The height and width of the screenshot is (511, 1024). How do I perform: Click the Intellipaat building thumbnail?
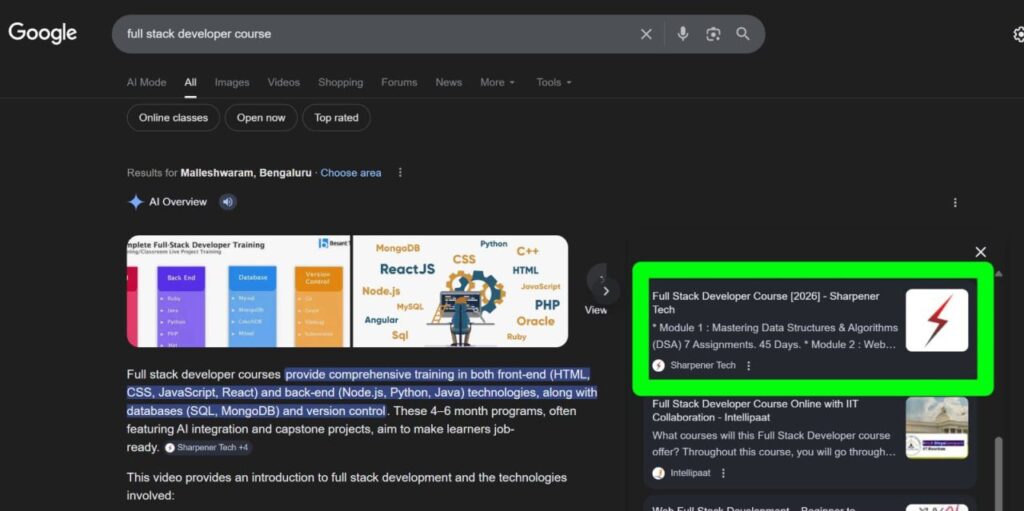[x=936, y=428]
